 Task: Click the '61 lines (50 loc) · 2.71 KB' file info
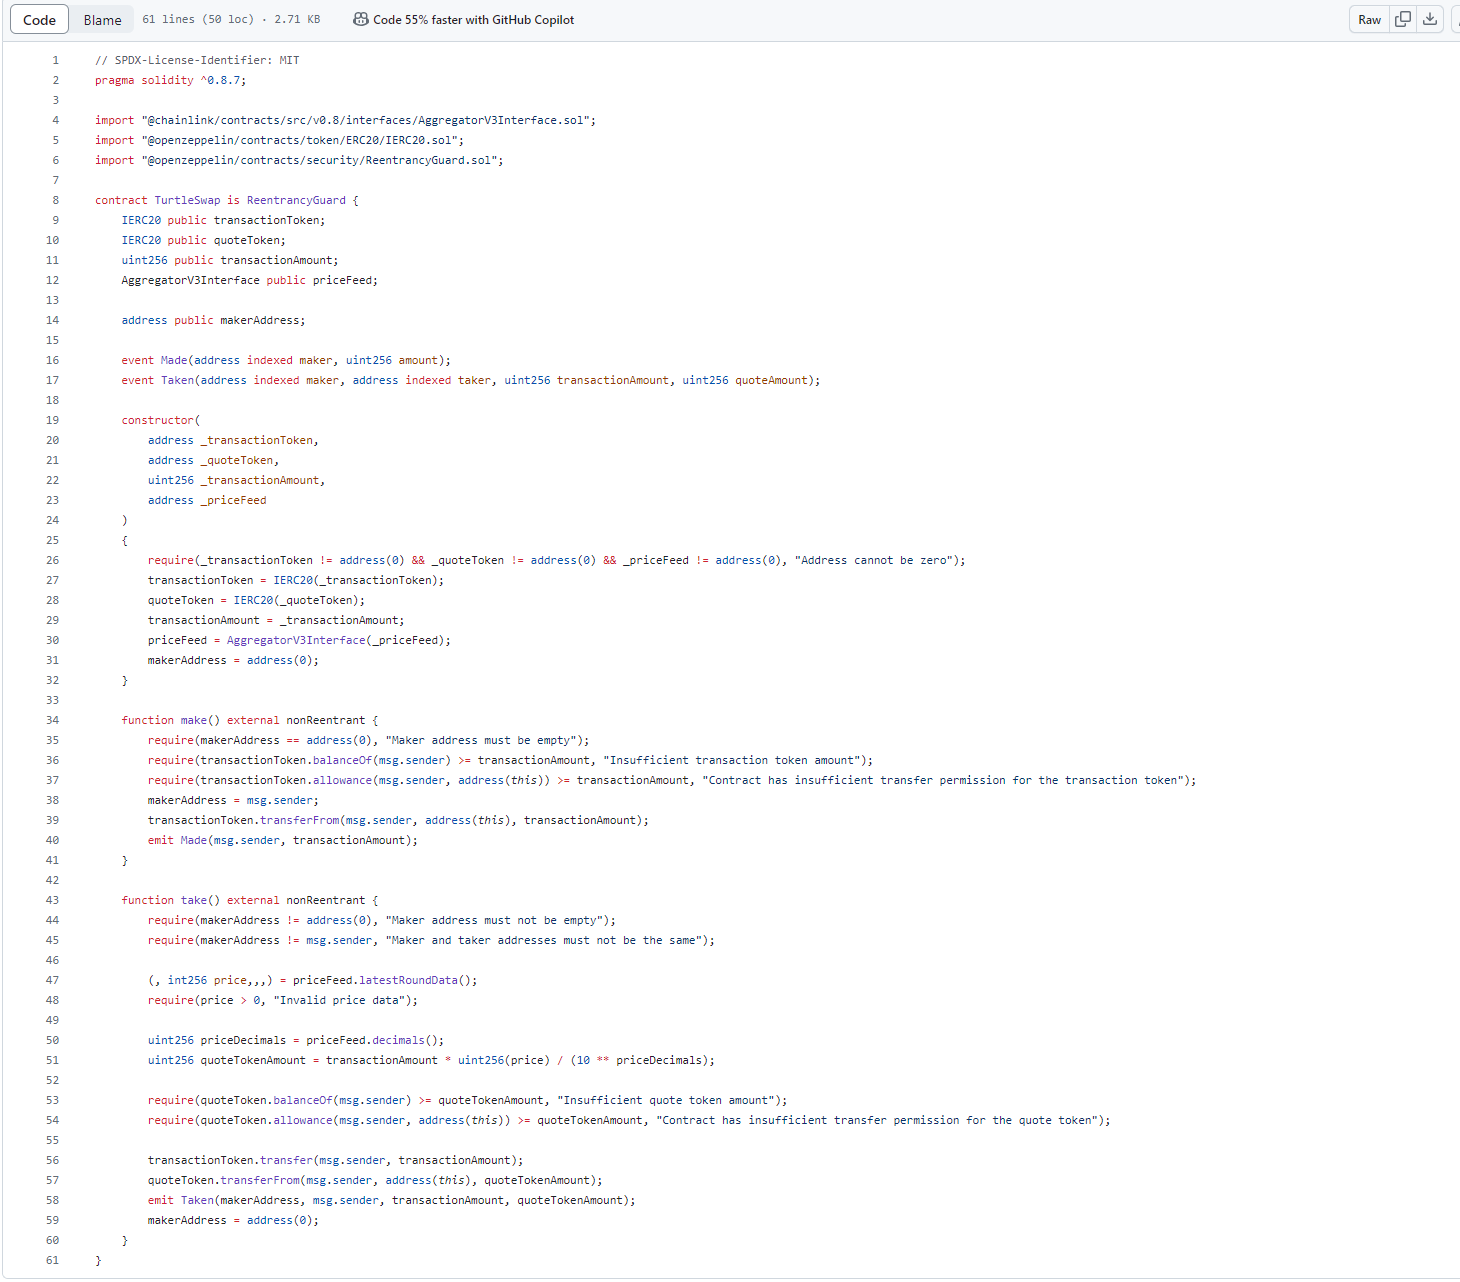(x=231, y=20)
